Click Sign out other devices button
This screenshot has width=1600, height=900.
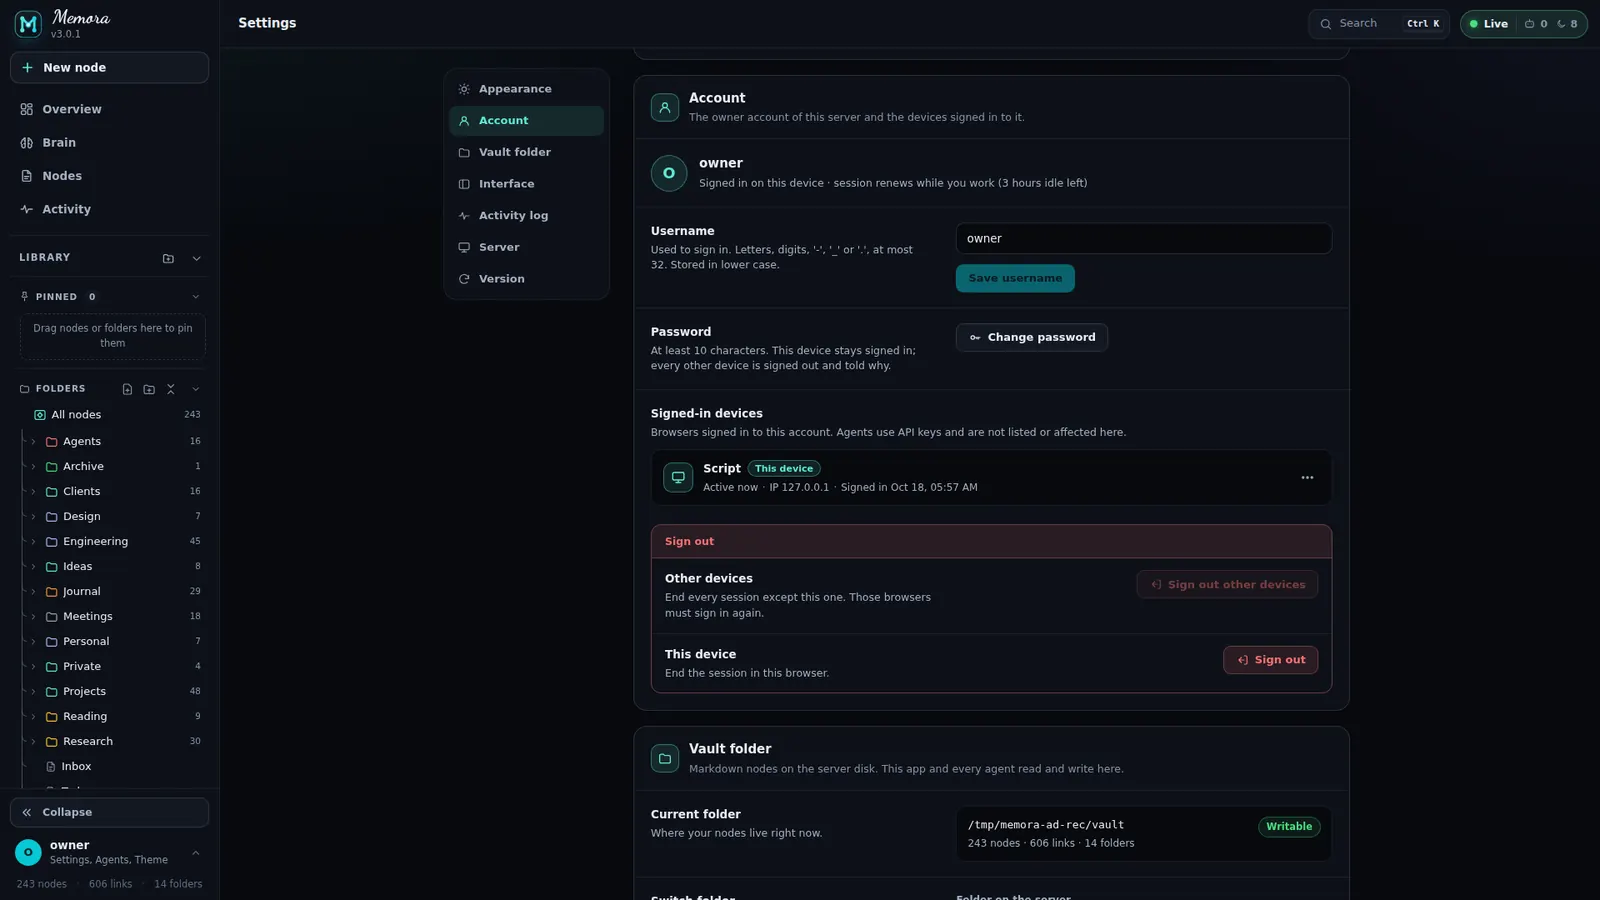(x=1227, y=585)
